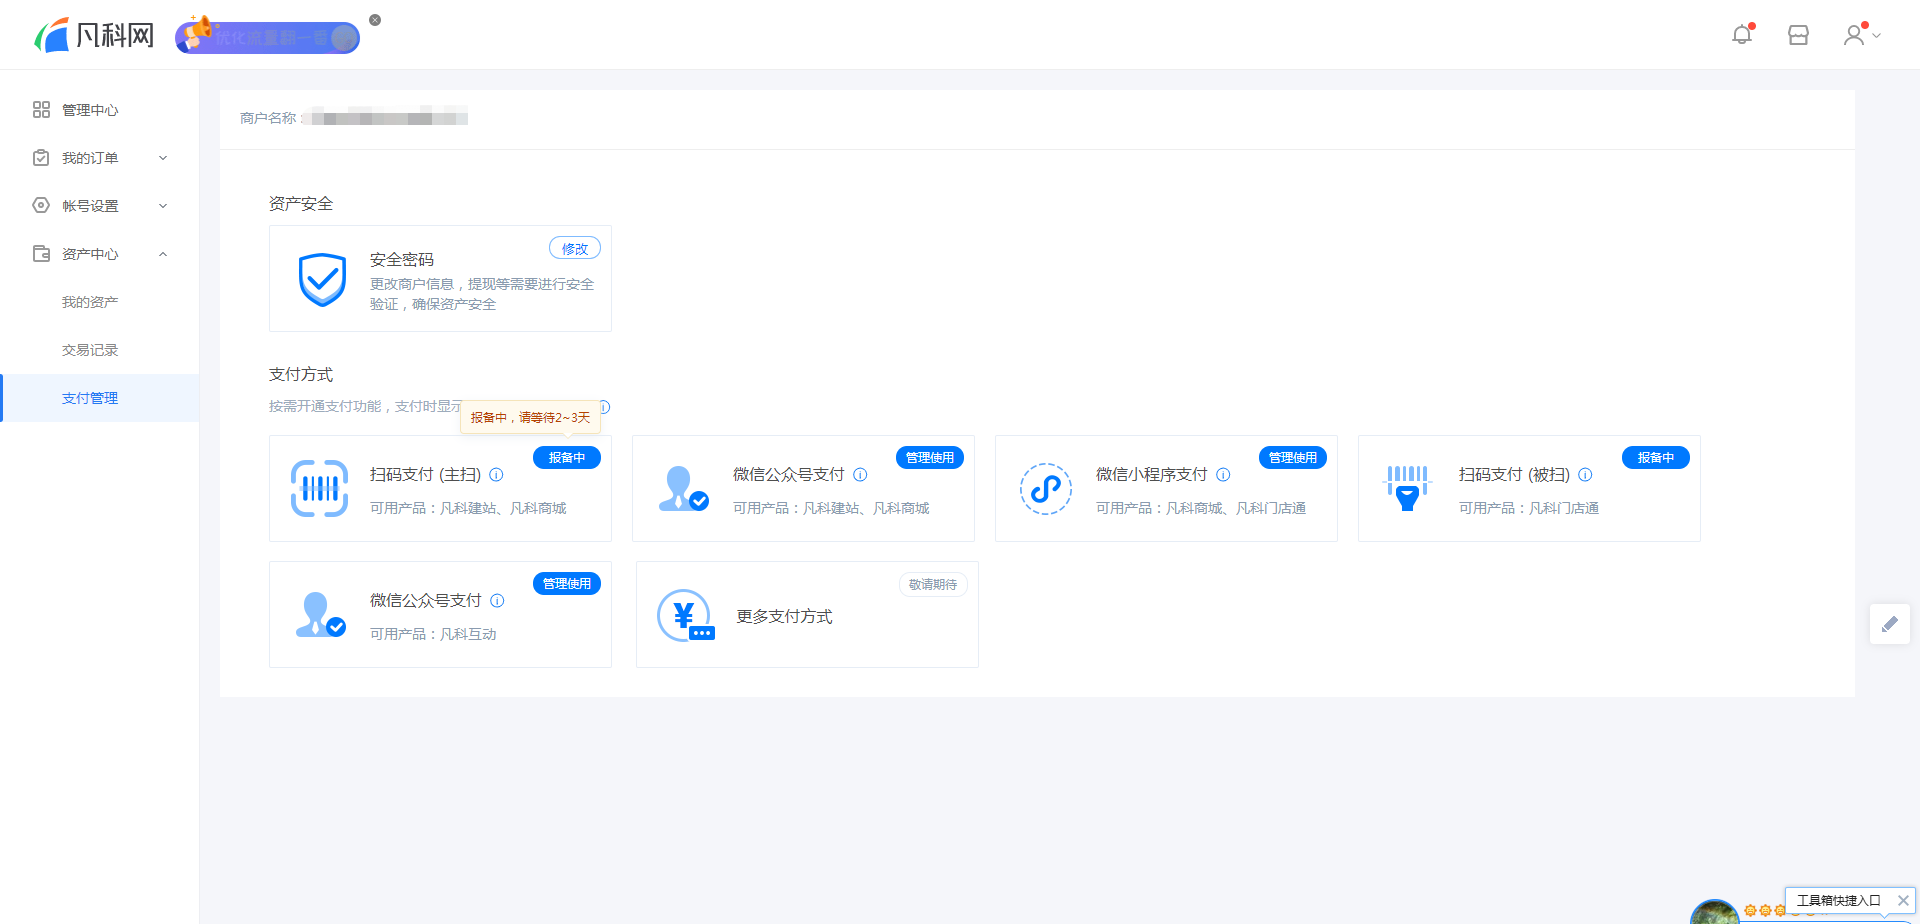Click the 更多支付方式 yuan icon
This screenshot has height=924, width=1920.
[x=685, y=615]
